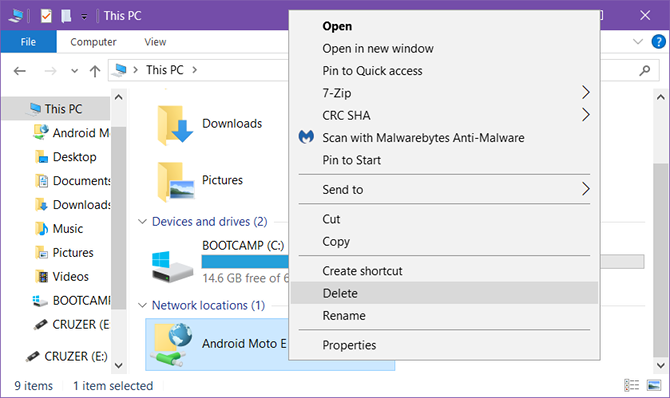Screen dimensions: 670x398
Task: Open the blue Help question mark
Action: (x=658, y=41)
